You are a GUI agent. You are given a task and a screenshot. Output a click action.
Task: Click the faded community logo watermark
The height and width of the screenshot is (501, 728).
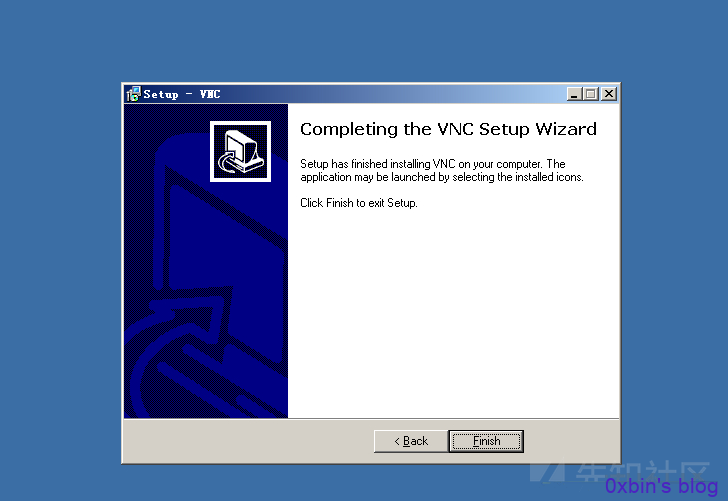[x=620, y=472]
